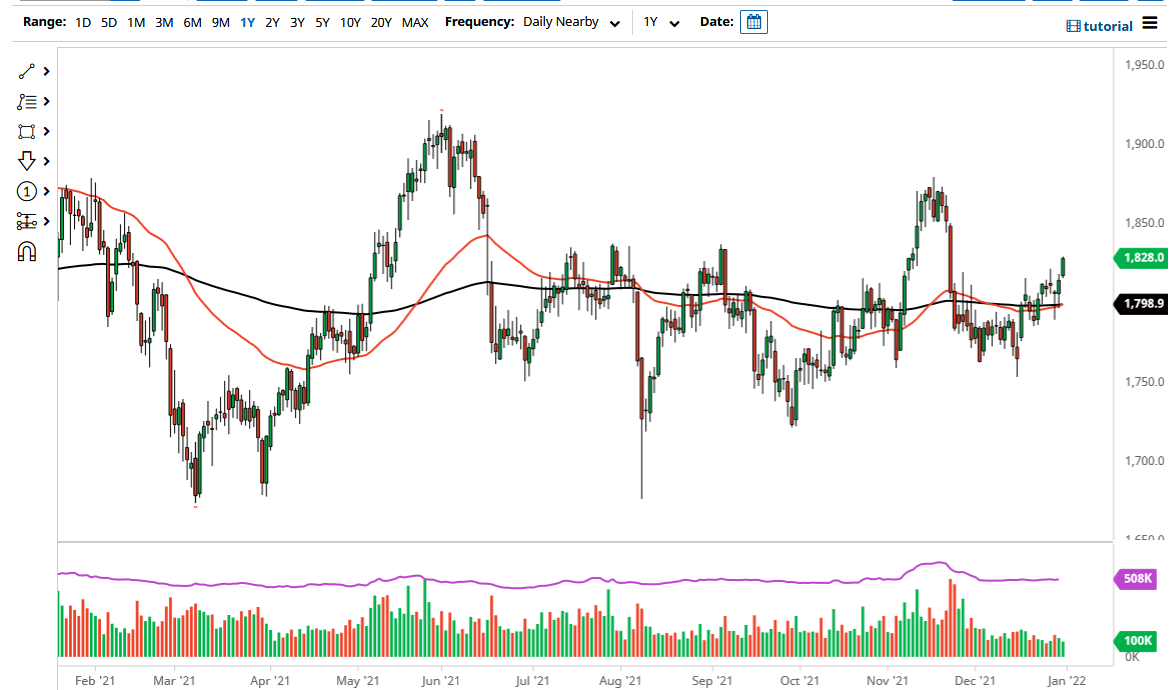Select the measurement ruler tool
The image size is (1174, 690).
(x=27, y=222)
